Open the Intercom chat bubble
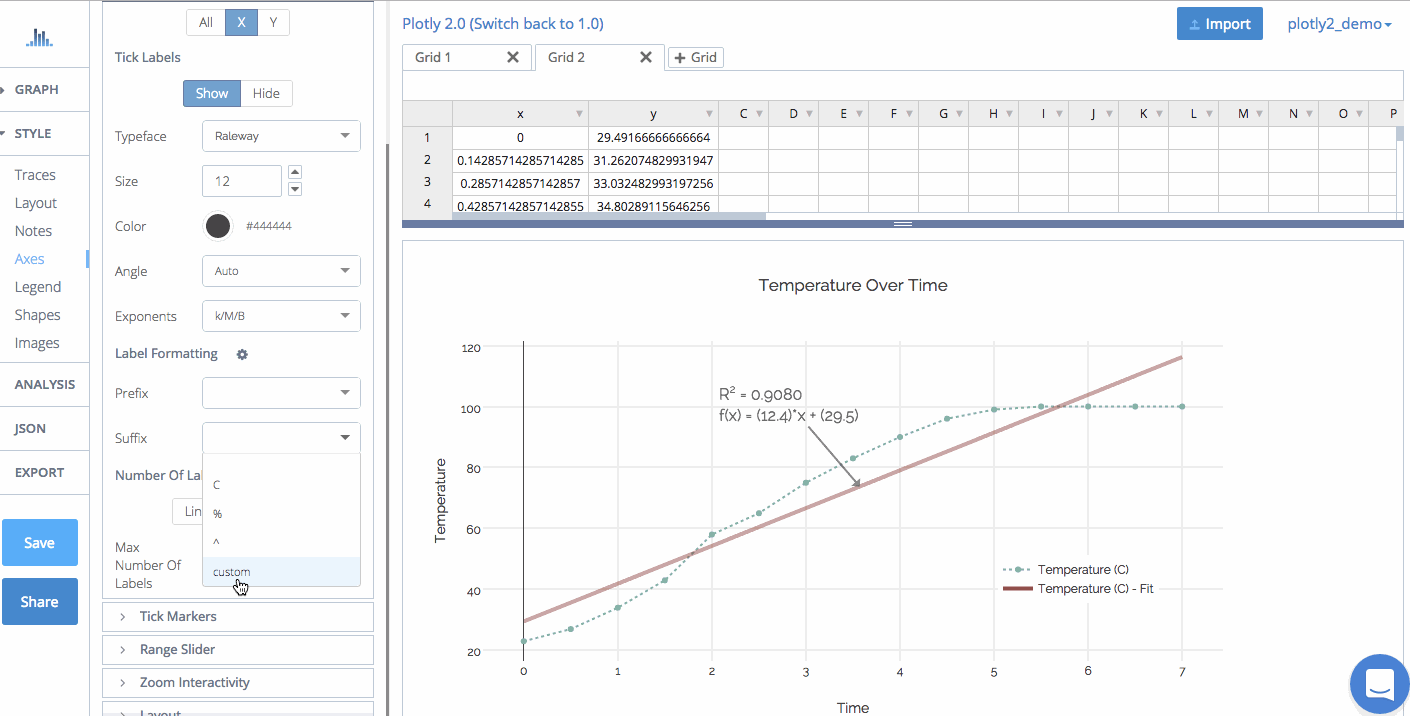This screenshot has width=1410, height=716. pos(1379,685)
